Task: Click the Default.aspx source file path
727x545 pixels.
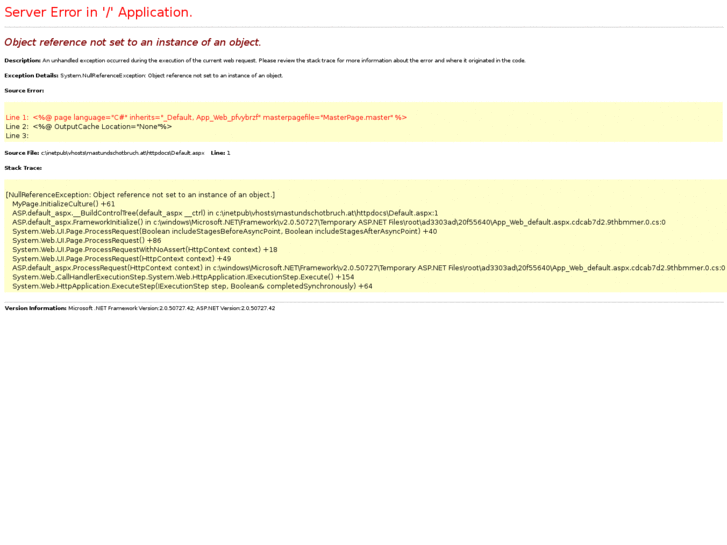Action: [122, 153]
